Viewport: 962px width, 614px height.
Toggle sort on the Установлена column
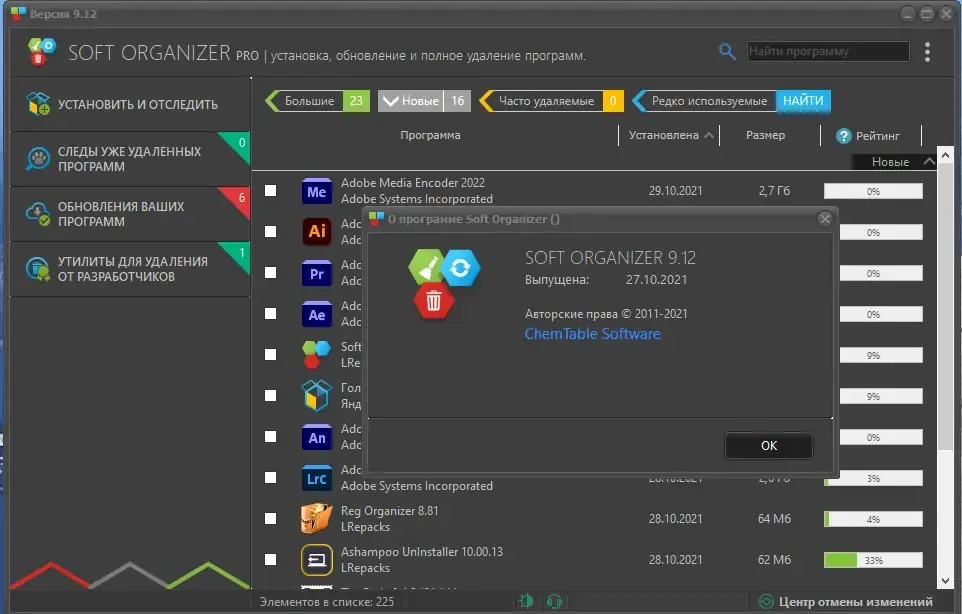tap(670, 136)
